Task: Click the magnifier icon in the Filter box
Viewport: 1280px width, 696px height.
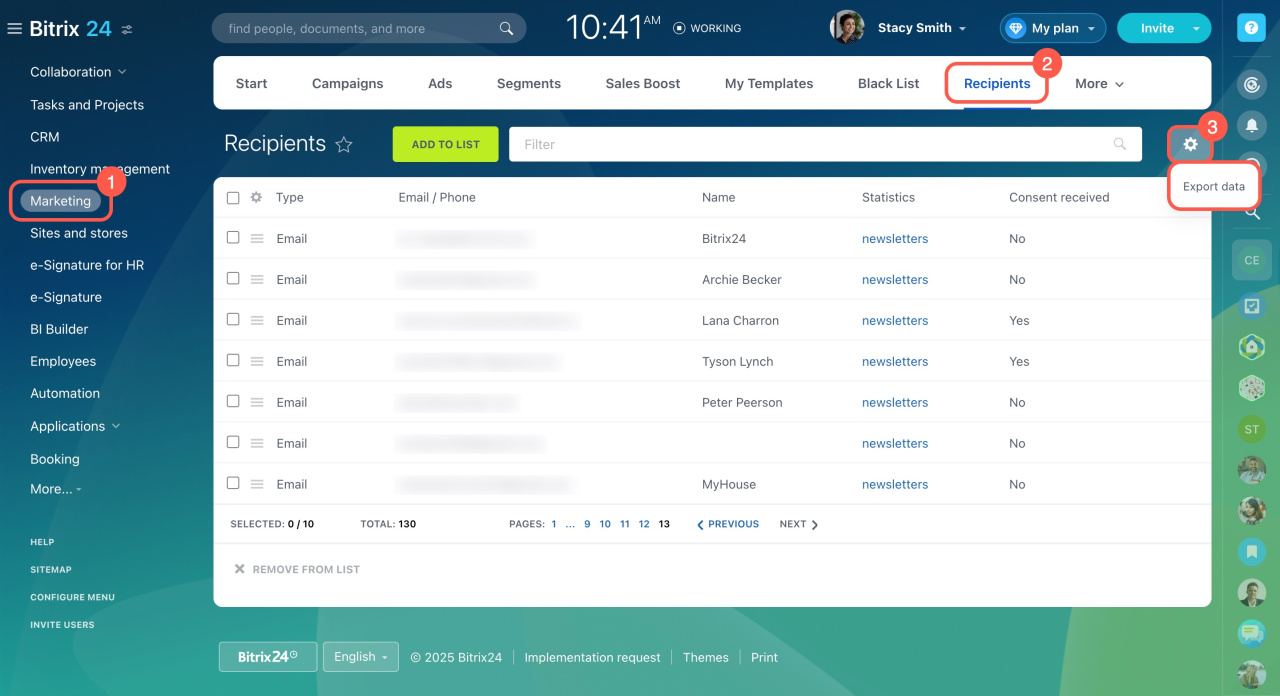Action: coord(1120,144)
